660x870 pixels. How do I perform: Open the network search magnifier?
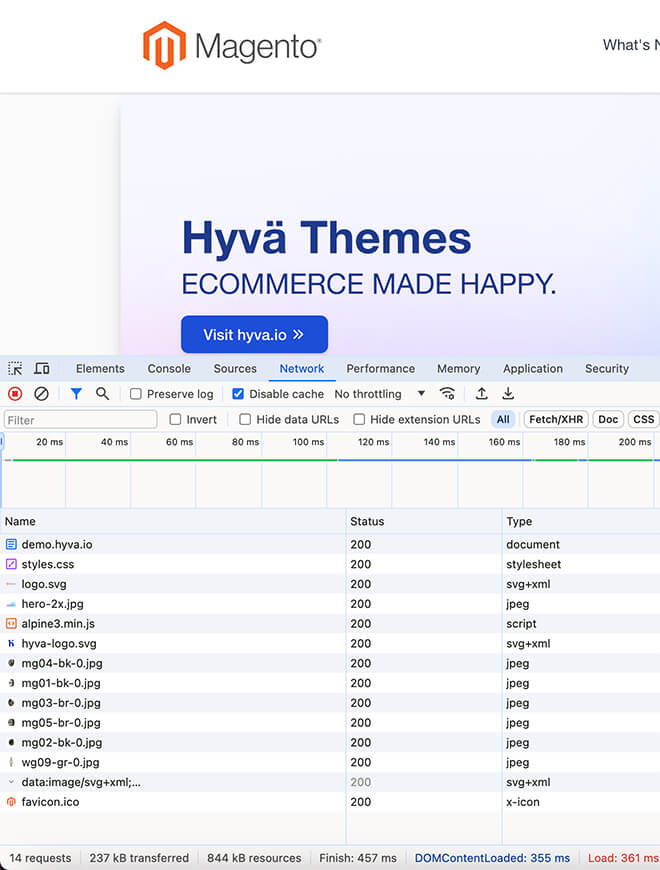pos(102,394)
